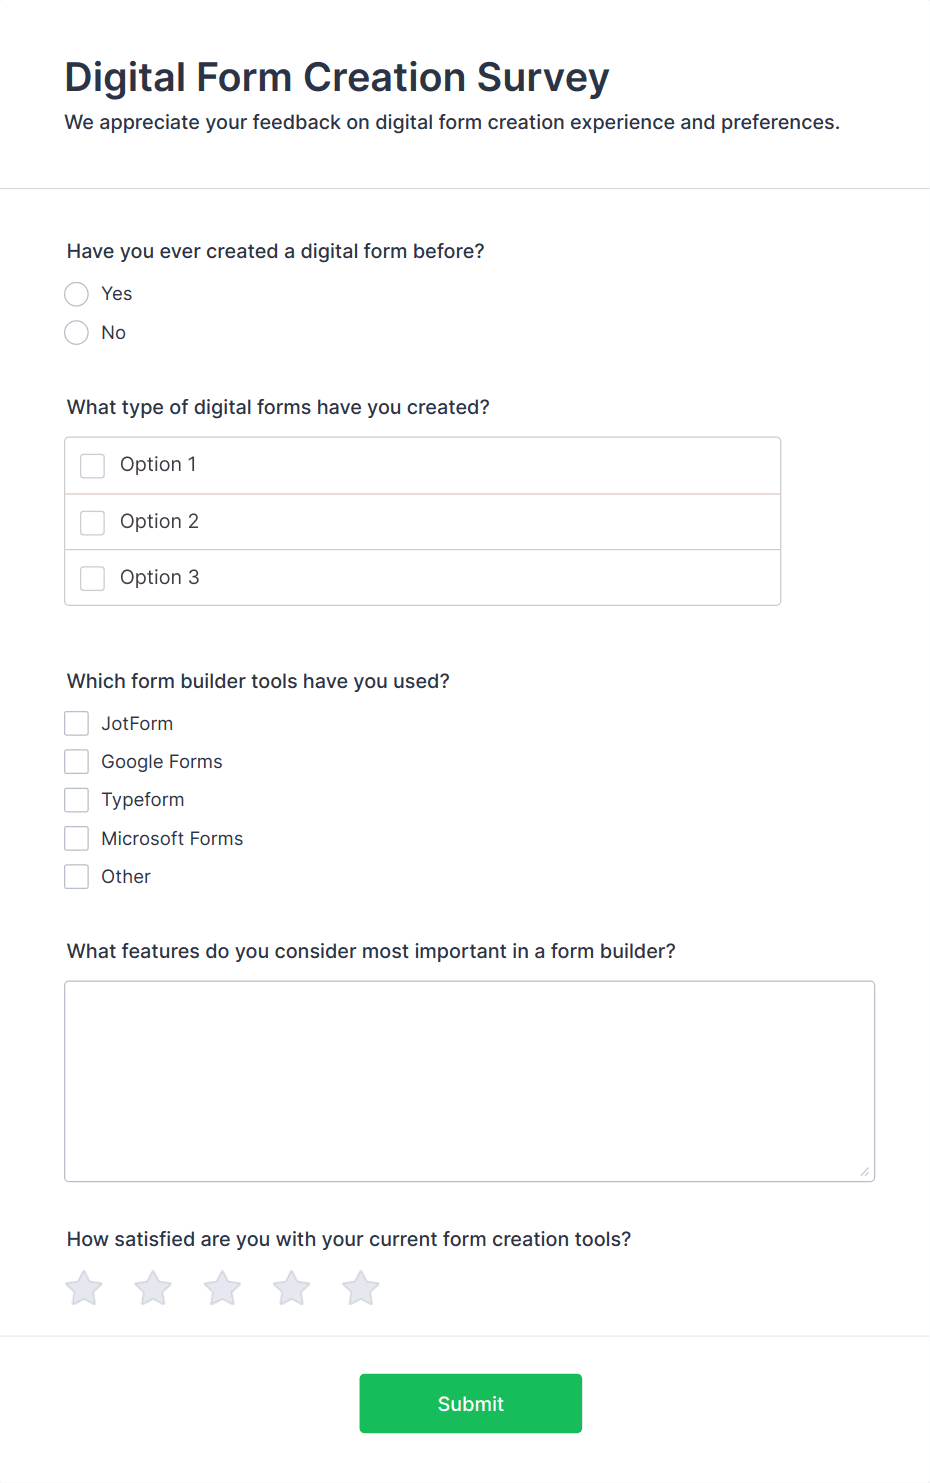930x1483 pixels.
Task: Select the third star rating
Action: [222, 1288]
